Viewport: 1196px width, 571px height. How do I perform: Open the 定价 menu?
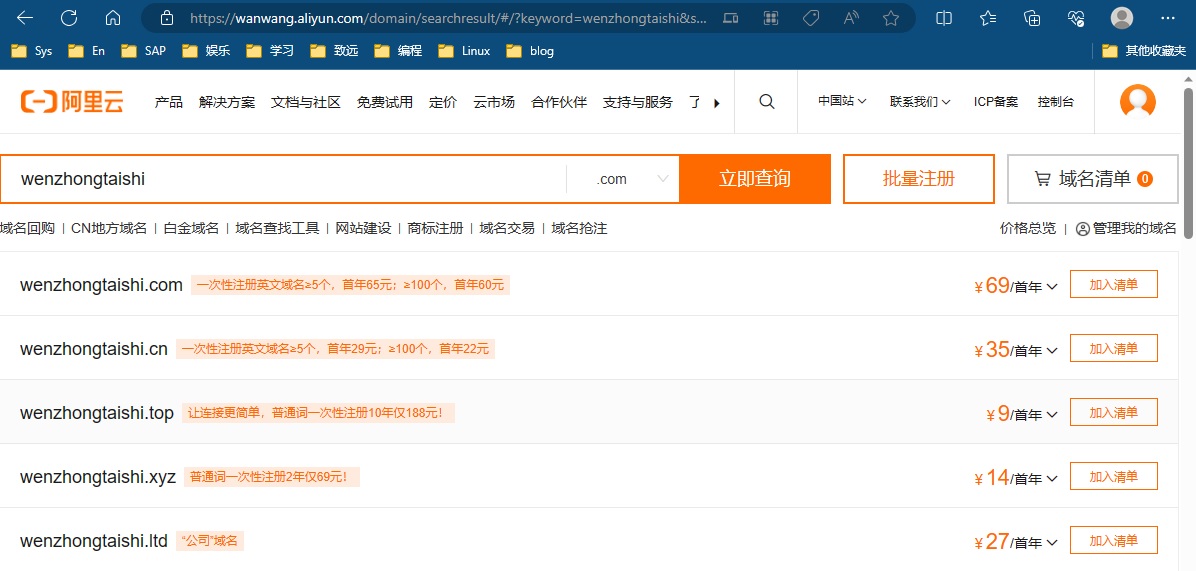(443, 101)
